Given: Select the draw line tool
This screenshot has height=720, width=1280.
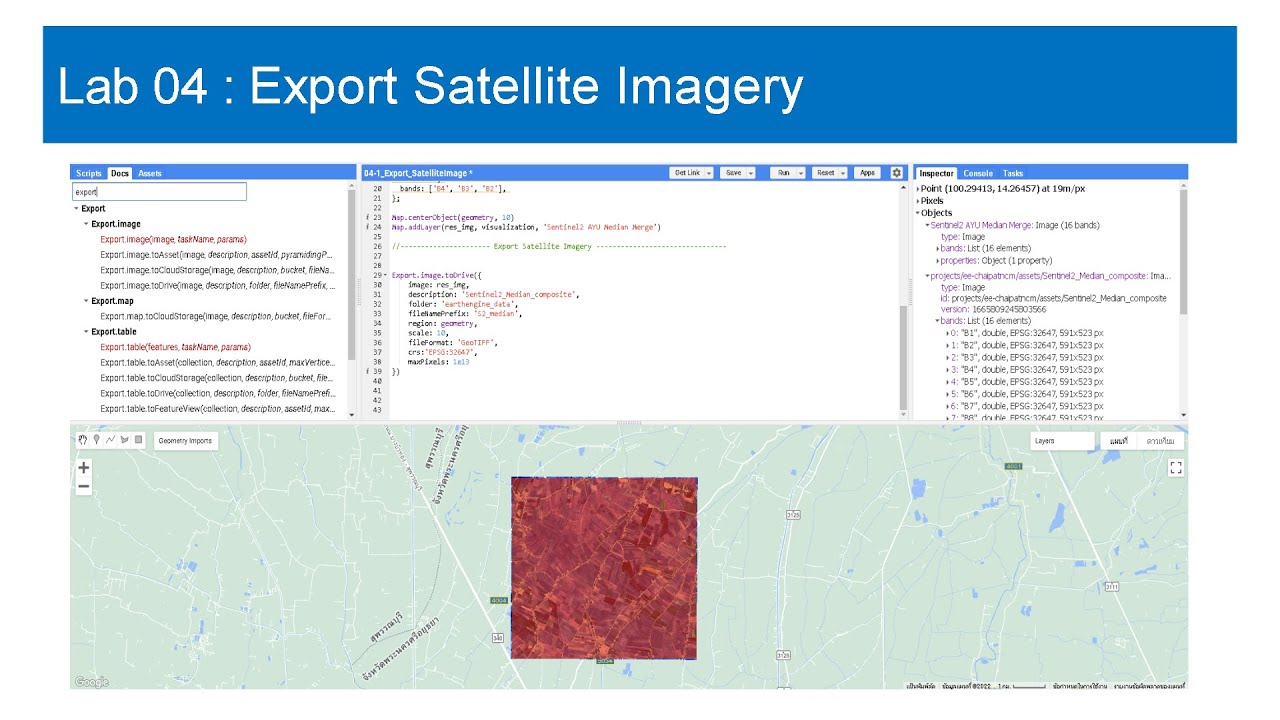Looking at the screenshot, I should pos(111,440).
